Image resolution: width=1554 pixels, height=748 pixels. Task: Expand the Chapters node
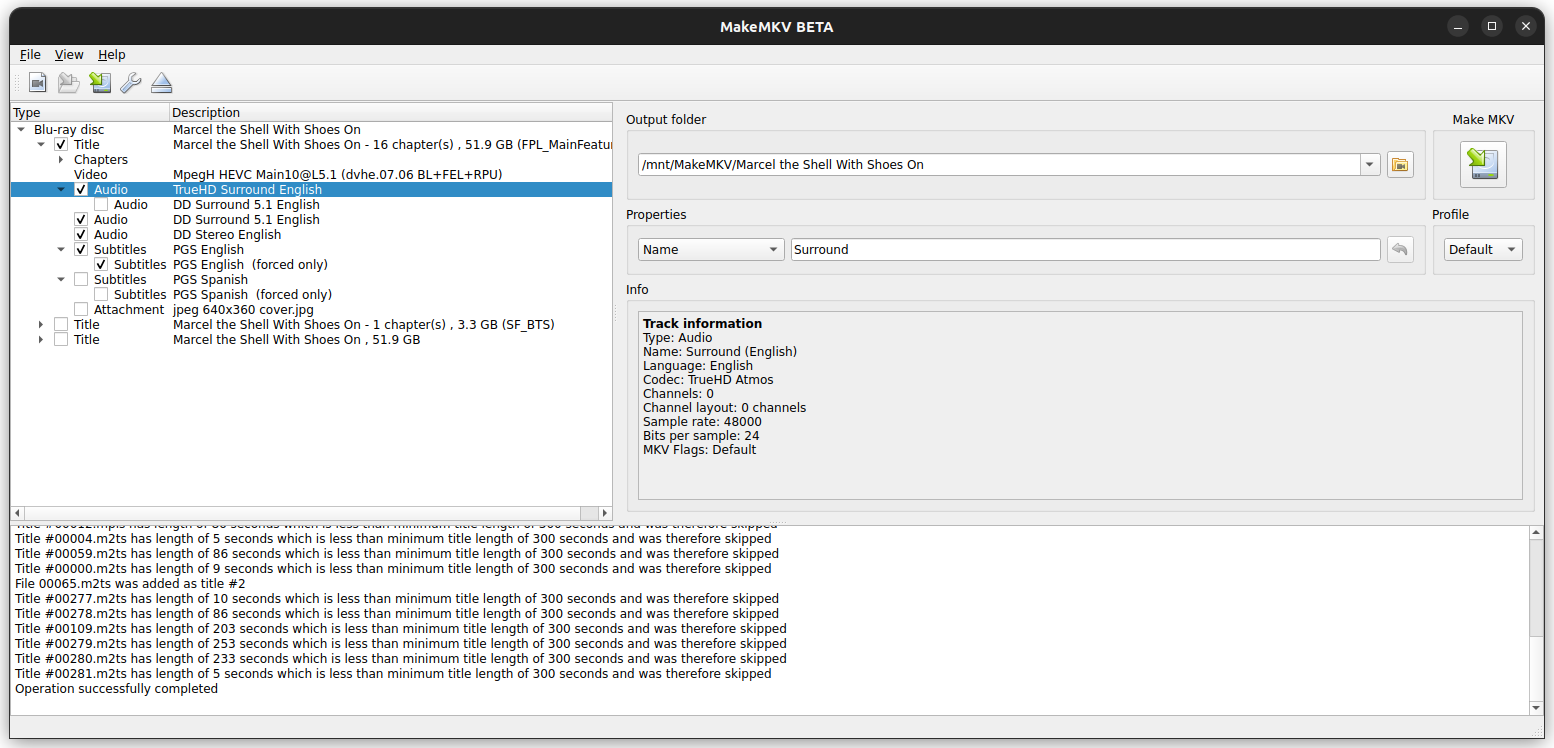(61, 160)
